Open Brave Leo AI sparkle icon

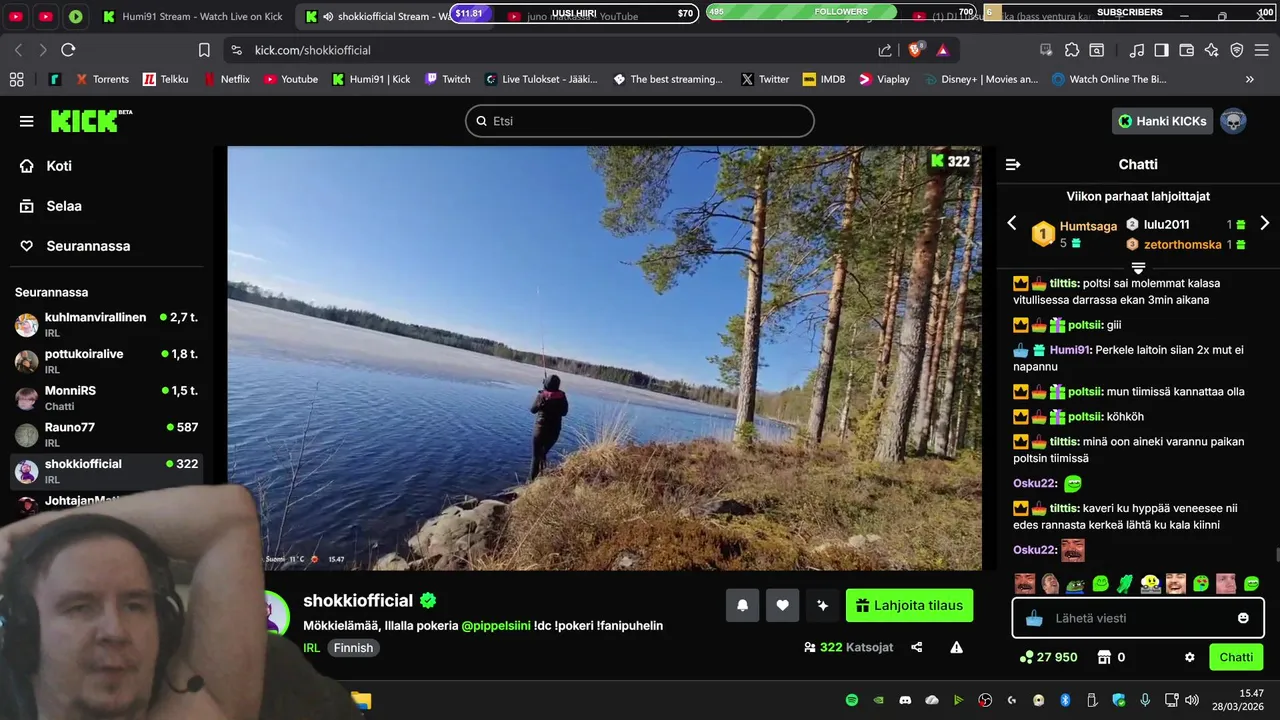pyautogui.click(x=1212, y=50)
